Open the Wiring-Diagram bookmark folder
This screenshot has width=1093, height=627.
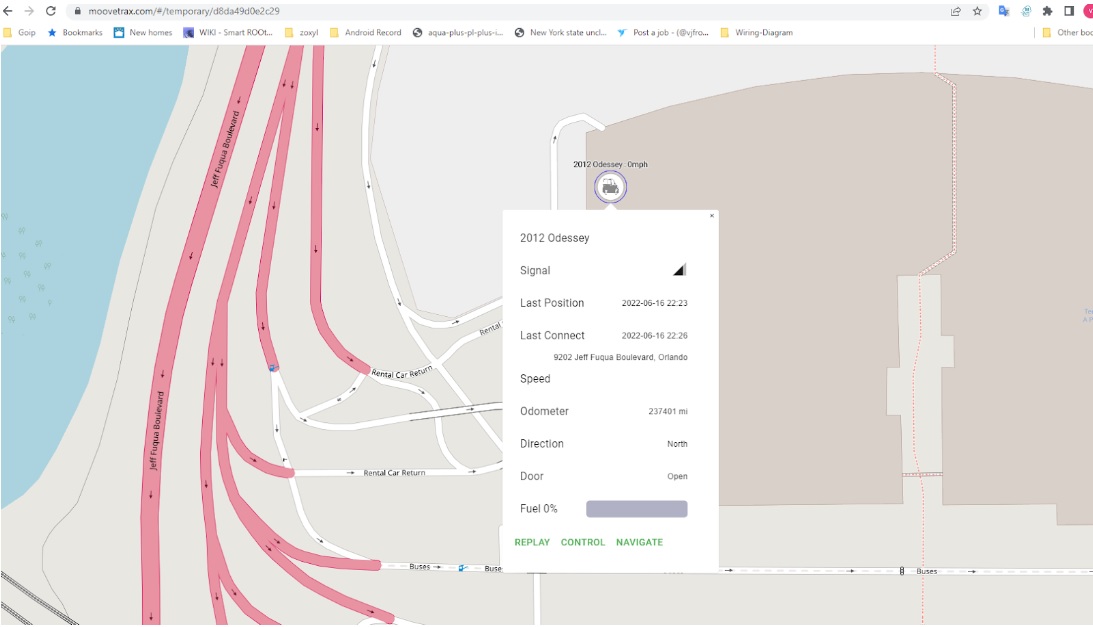click(756, 32)
